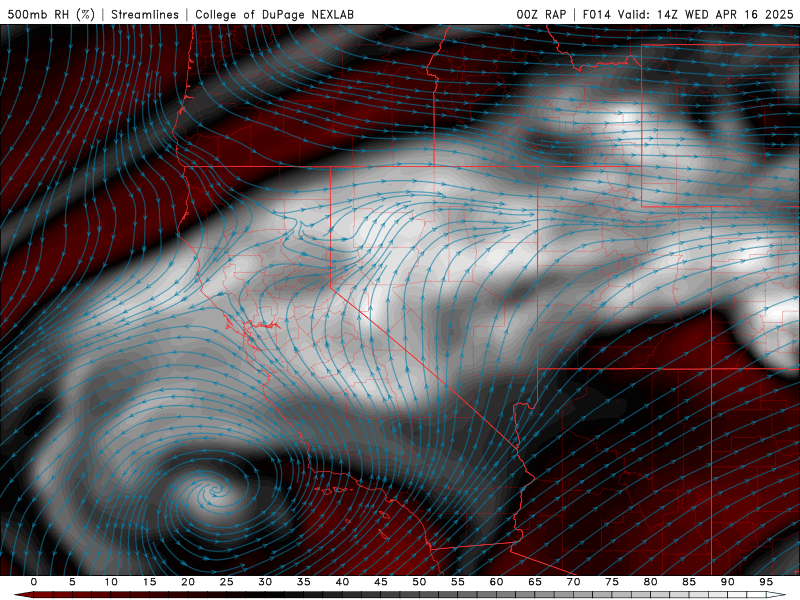
Task: Click the center of the cyclonic streamline swirl offshore
Action: [216, 492]
